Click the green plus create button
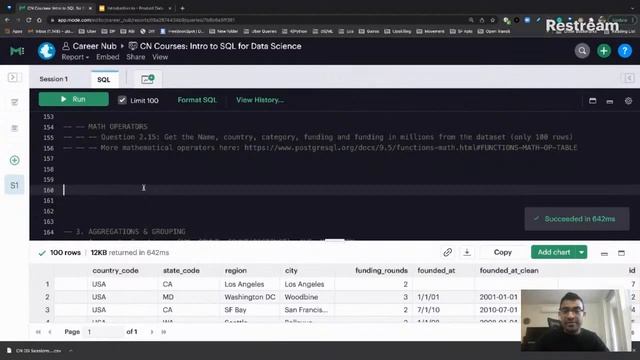This screenshot has height=360, width=640. click(x=604, y=51)
